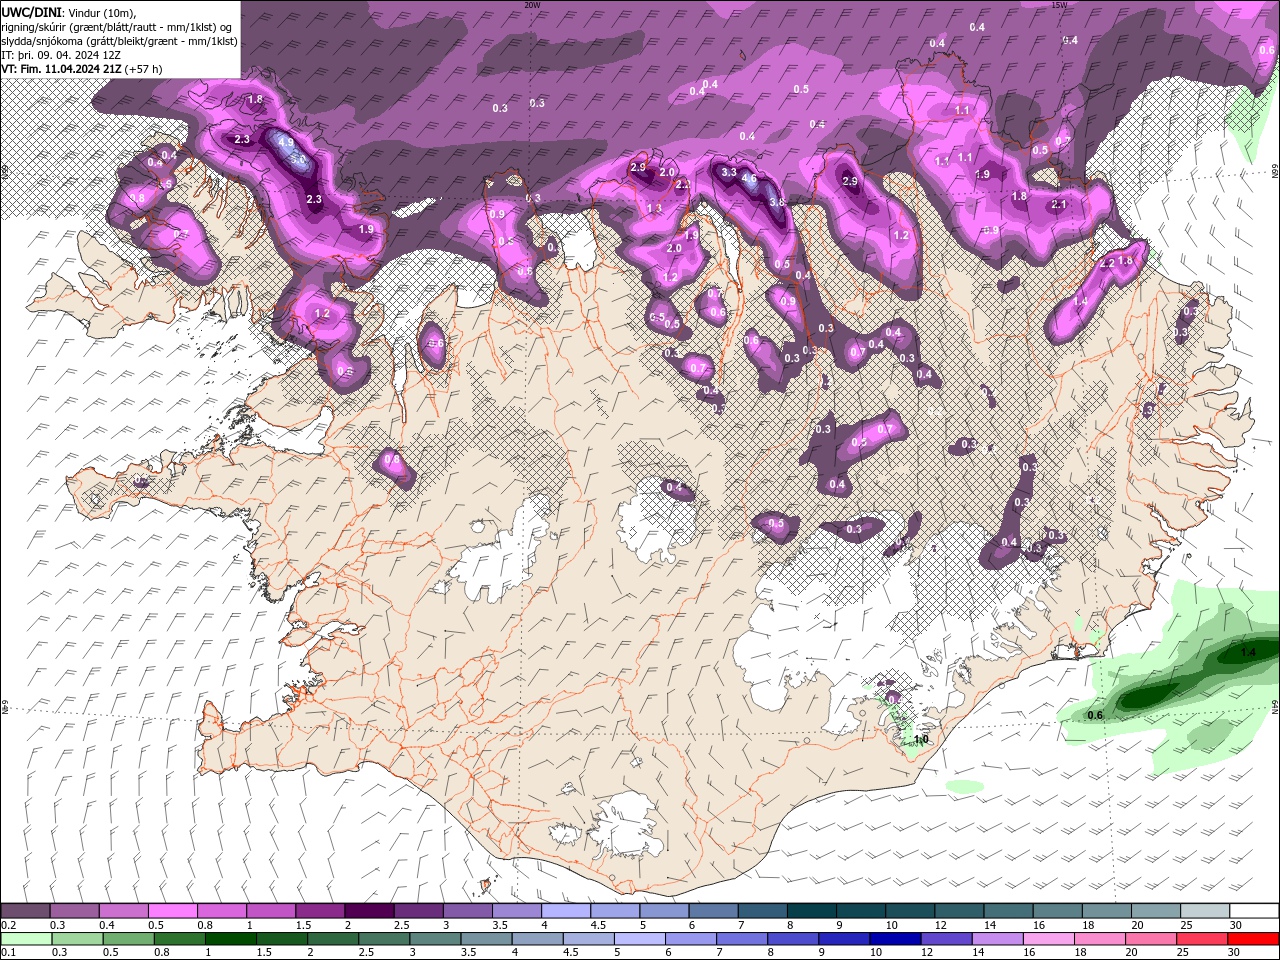Pick the upper legend swatch starting at 0.8

point(221,911)
